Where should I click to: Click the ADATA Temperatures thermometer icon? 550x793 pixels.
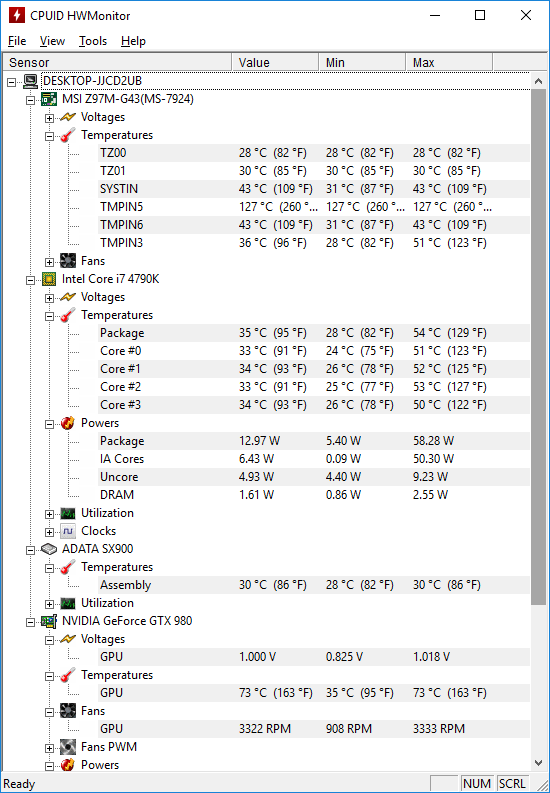(68, 567)
